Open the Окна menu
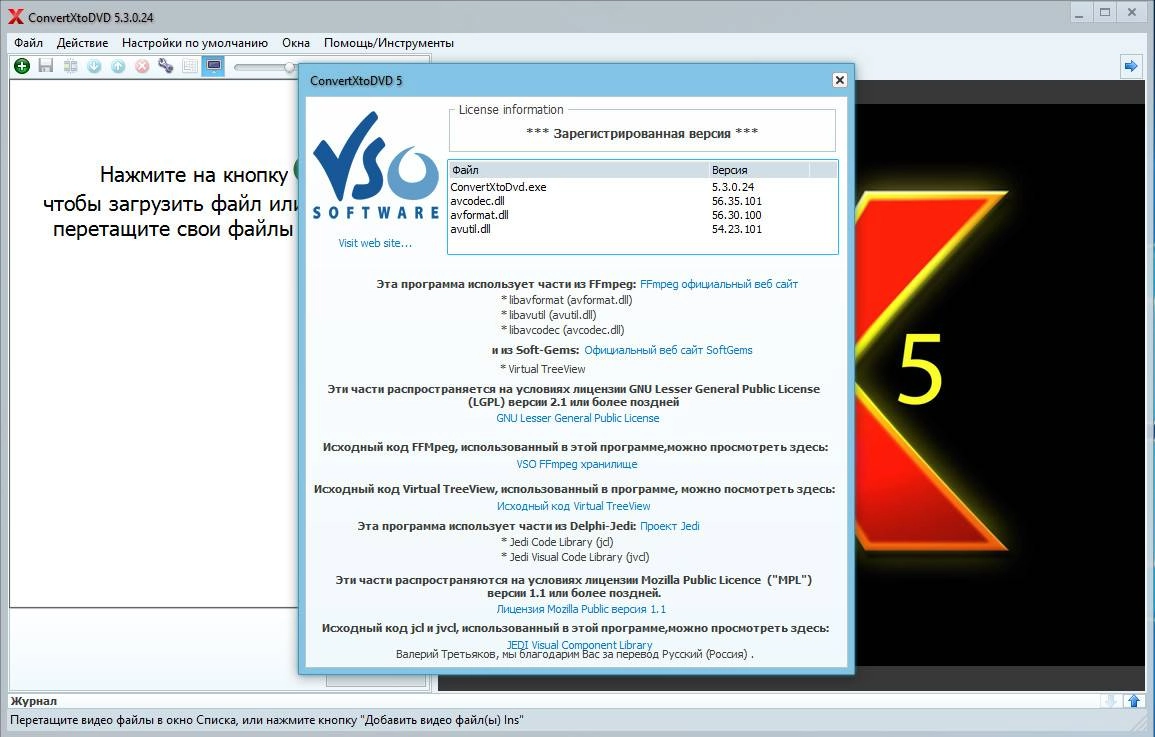 (x=295, y=43)
